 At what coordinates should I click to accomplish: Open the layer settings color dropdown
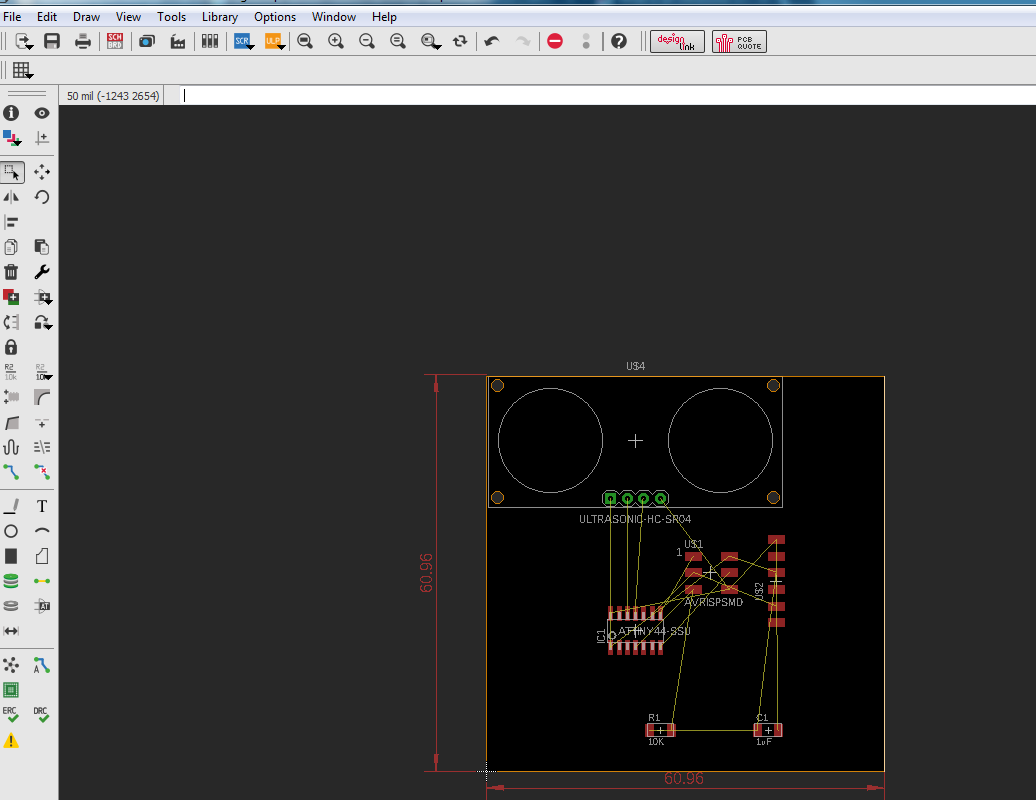[x=11, y=139]
